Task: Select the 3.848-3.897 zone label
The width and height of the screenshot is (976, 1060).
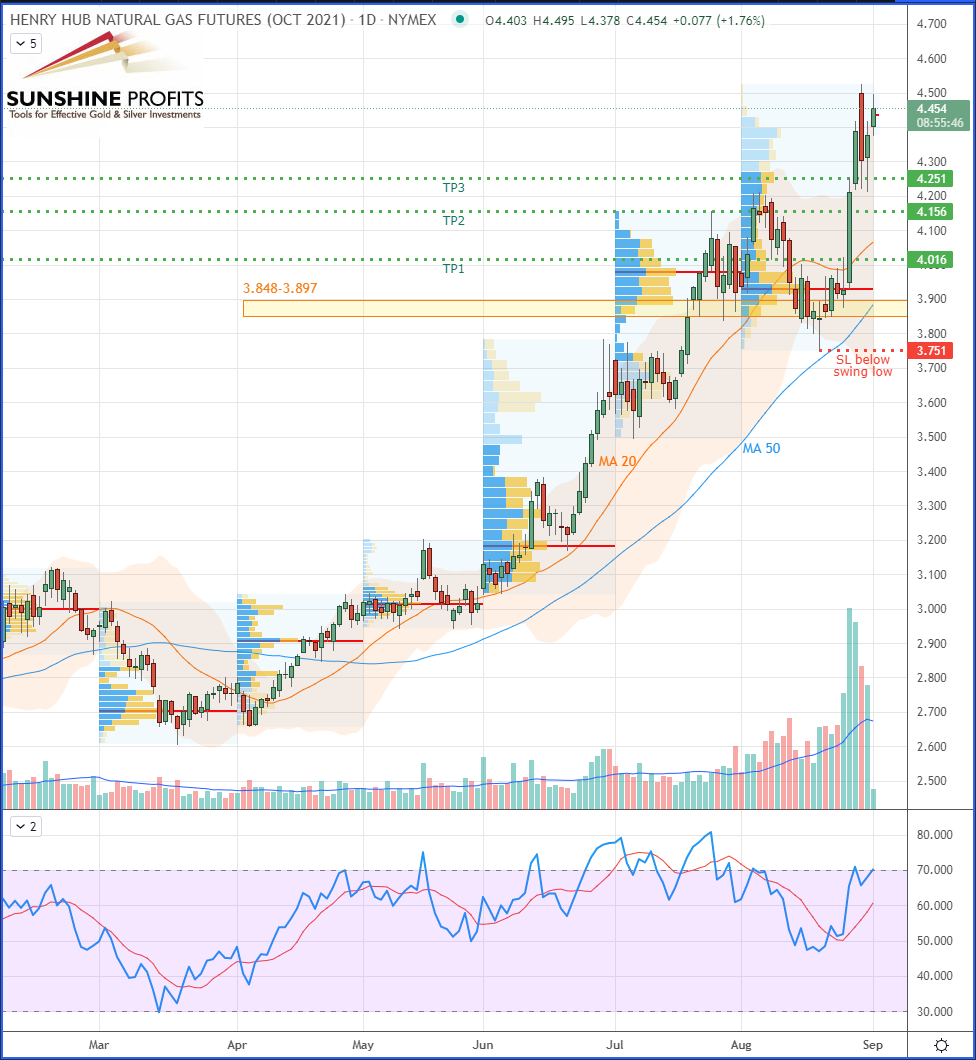Action: (x=280, y=289)
